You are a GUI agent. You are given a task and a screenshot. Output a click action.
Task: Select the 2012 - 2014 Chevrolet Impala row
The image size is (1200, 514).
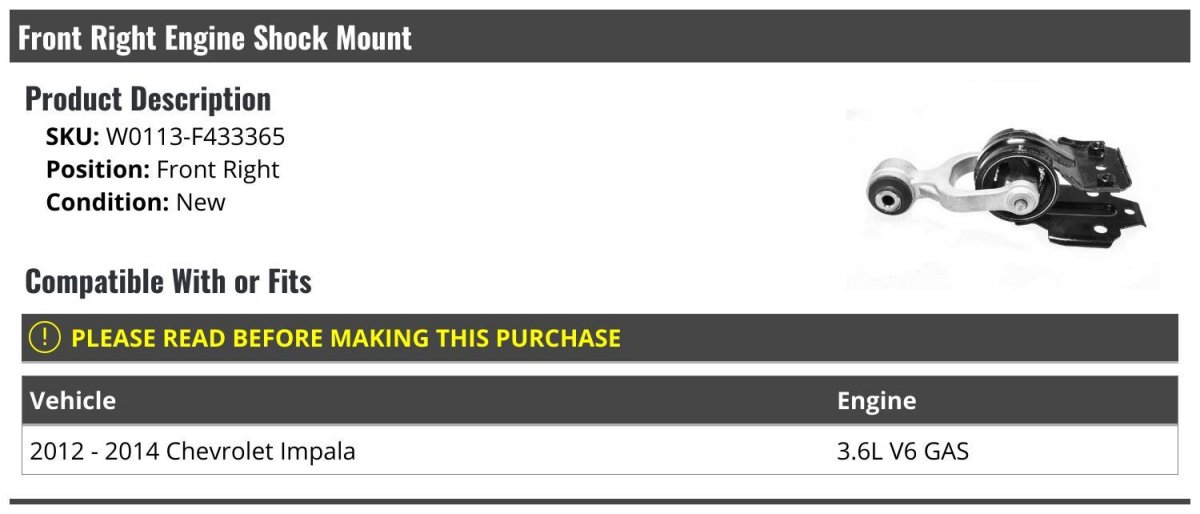(x=600, y=451)
